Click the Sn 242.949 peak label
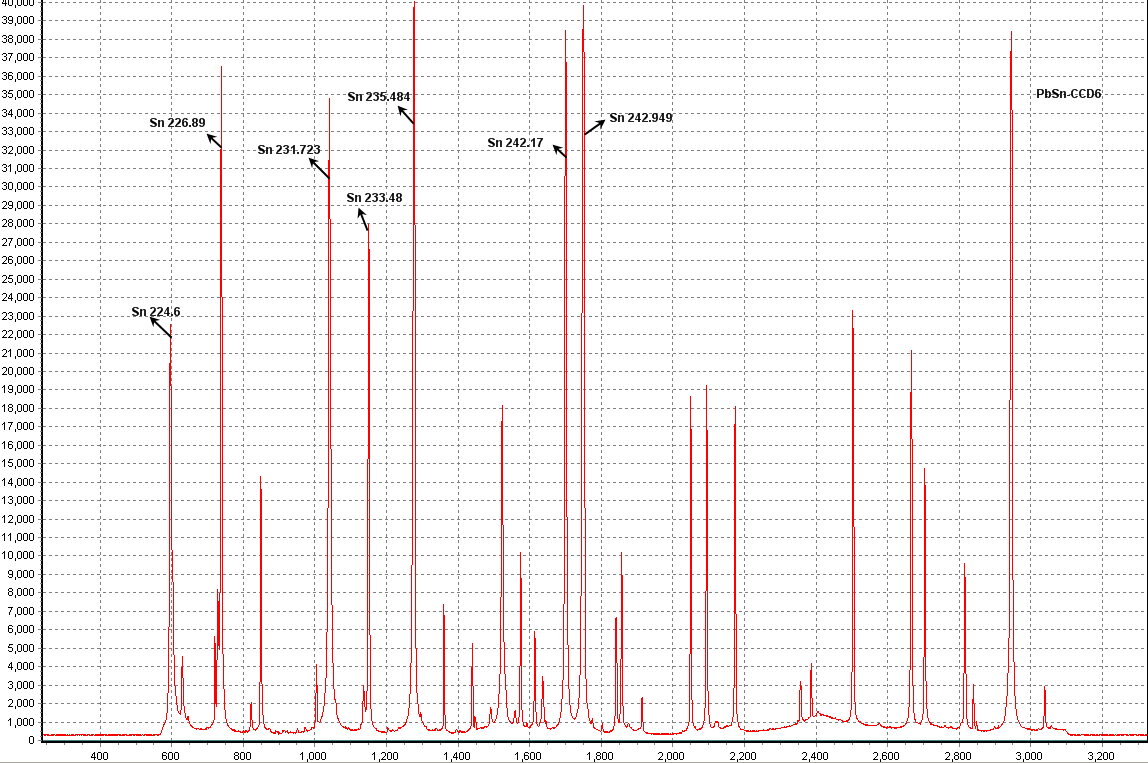 (x=640, y=118)
